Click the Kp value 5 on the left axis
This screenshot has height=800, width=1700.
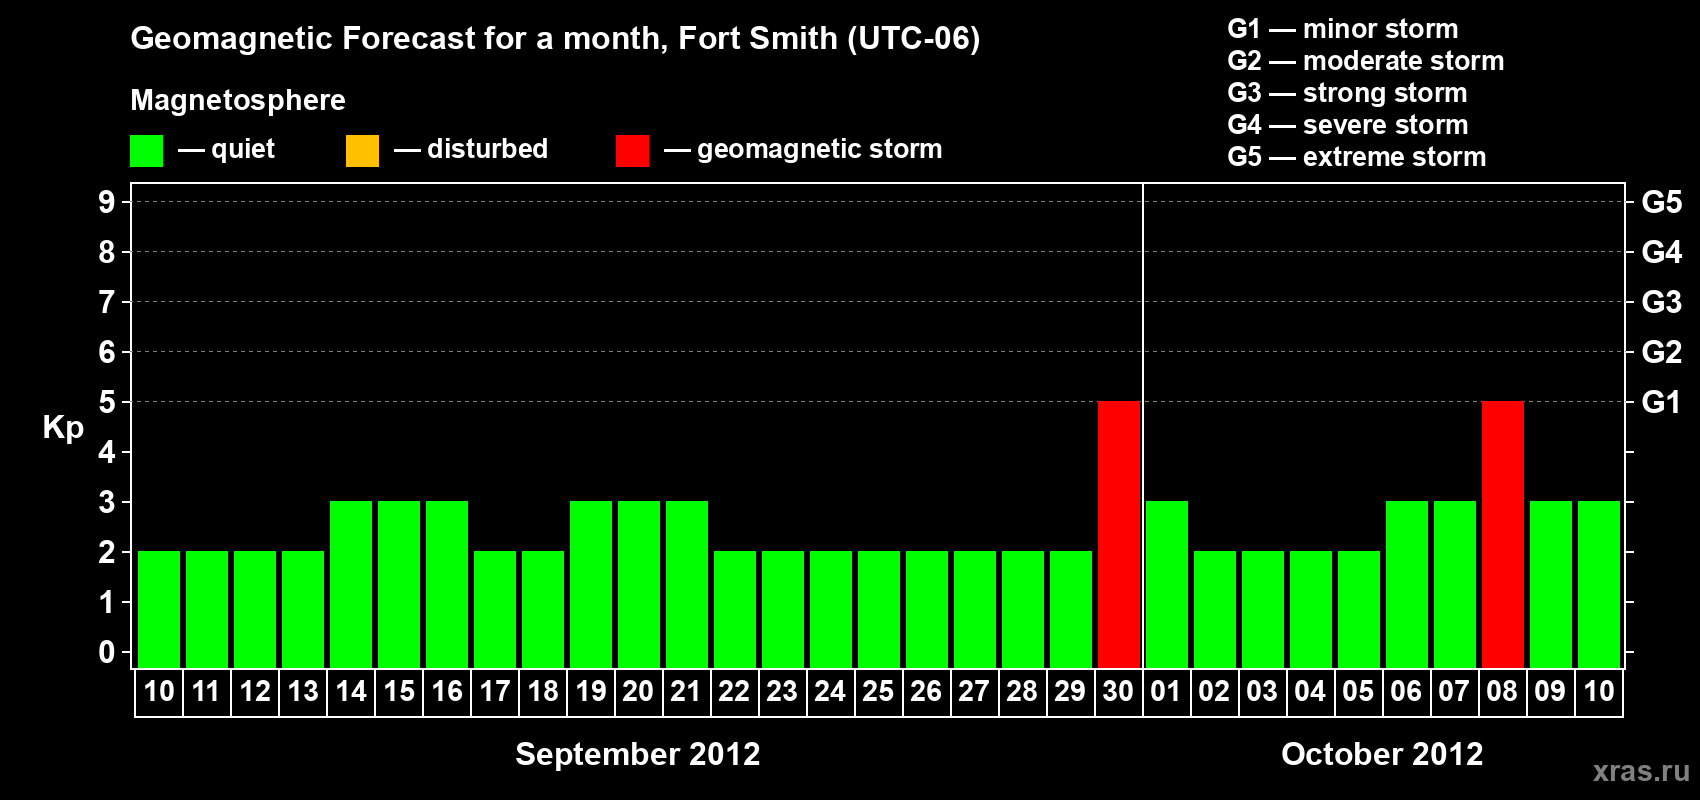[x=107, y=402]
